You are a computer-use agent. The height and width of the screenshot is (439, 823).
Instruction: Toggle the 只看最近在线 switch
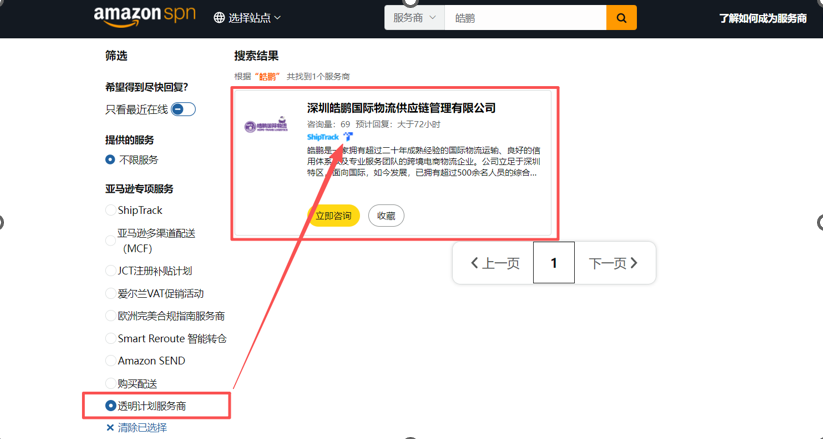183,109
